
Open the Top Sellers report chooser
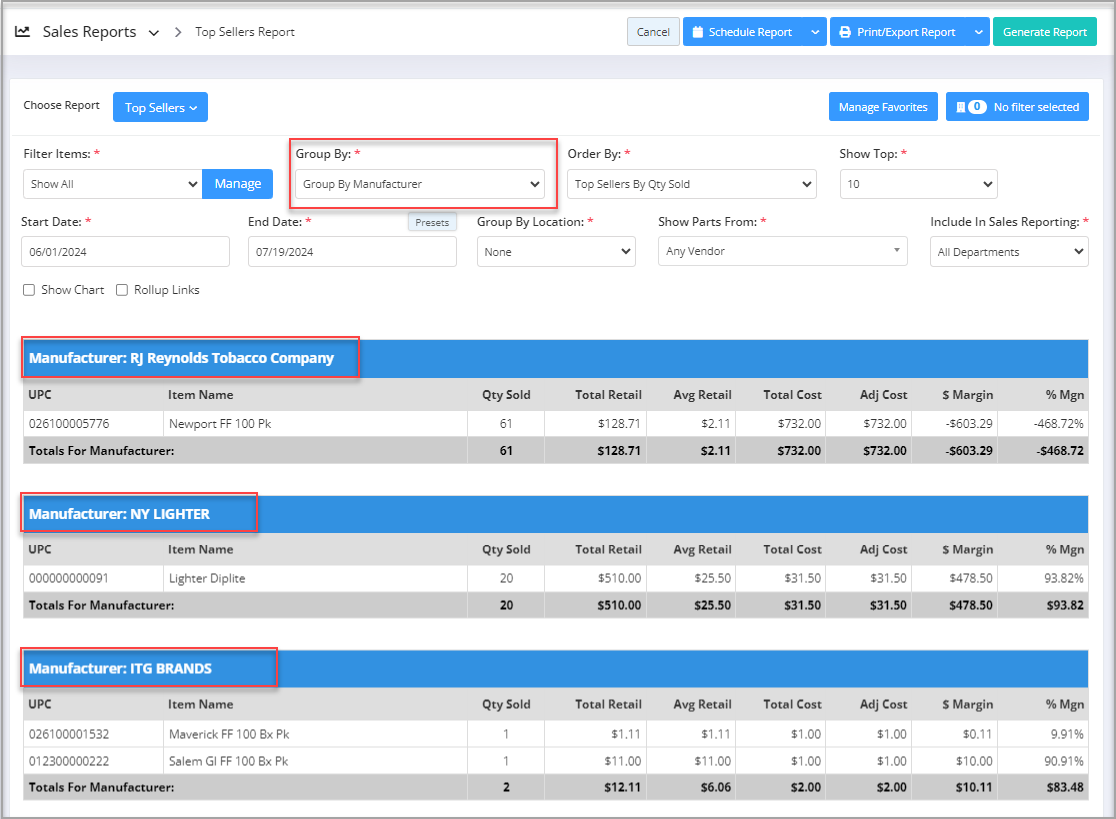pos(160,107)
